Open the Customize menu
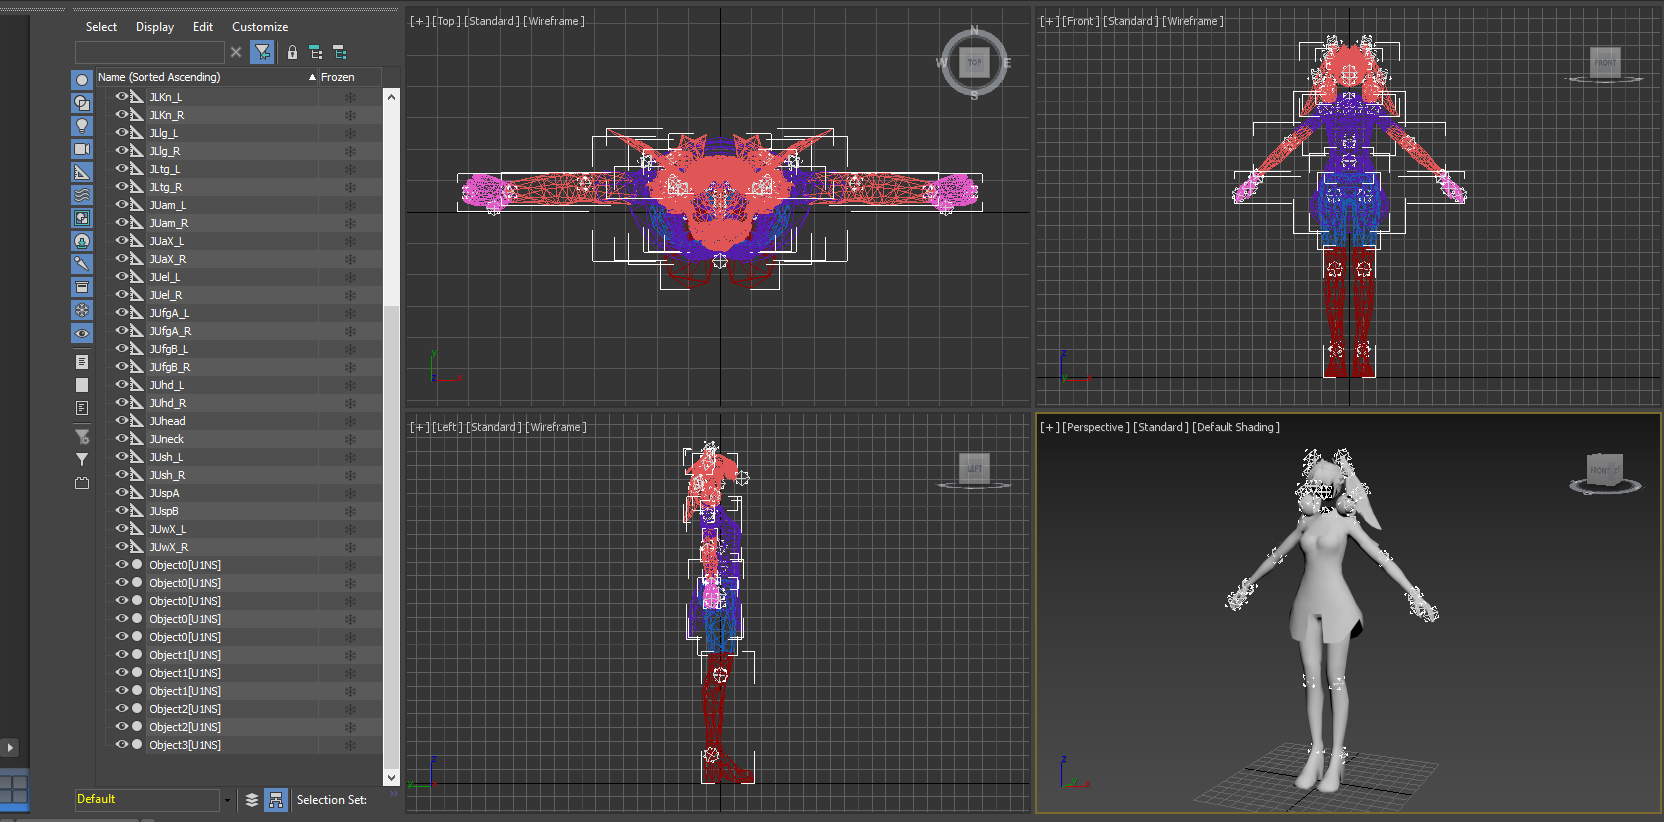The height and width of the screenshot is (822, 1664). pyautogui.click(x=260, y=27)
